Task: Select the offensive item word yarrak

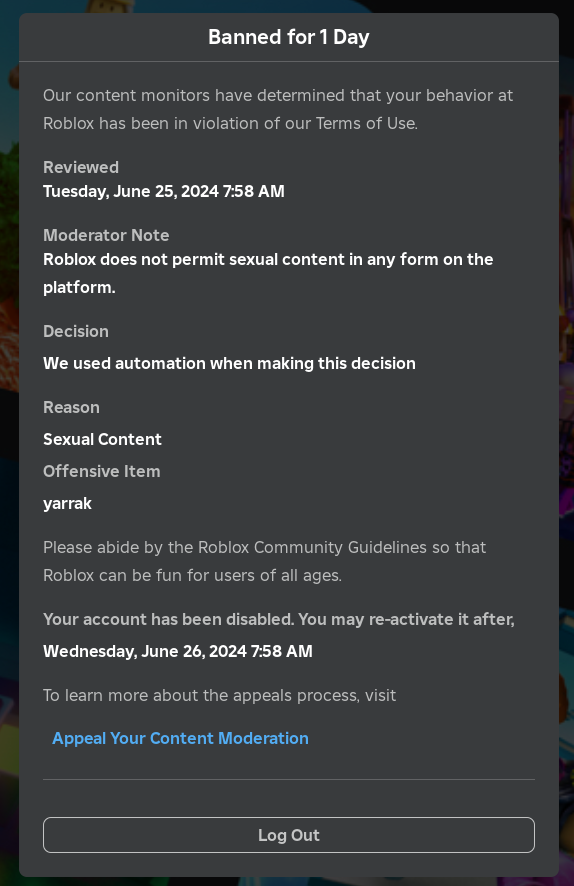Action: [x=67, y=503]
